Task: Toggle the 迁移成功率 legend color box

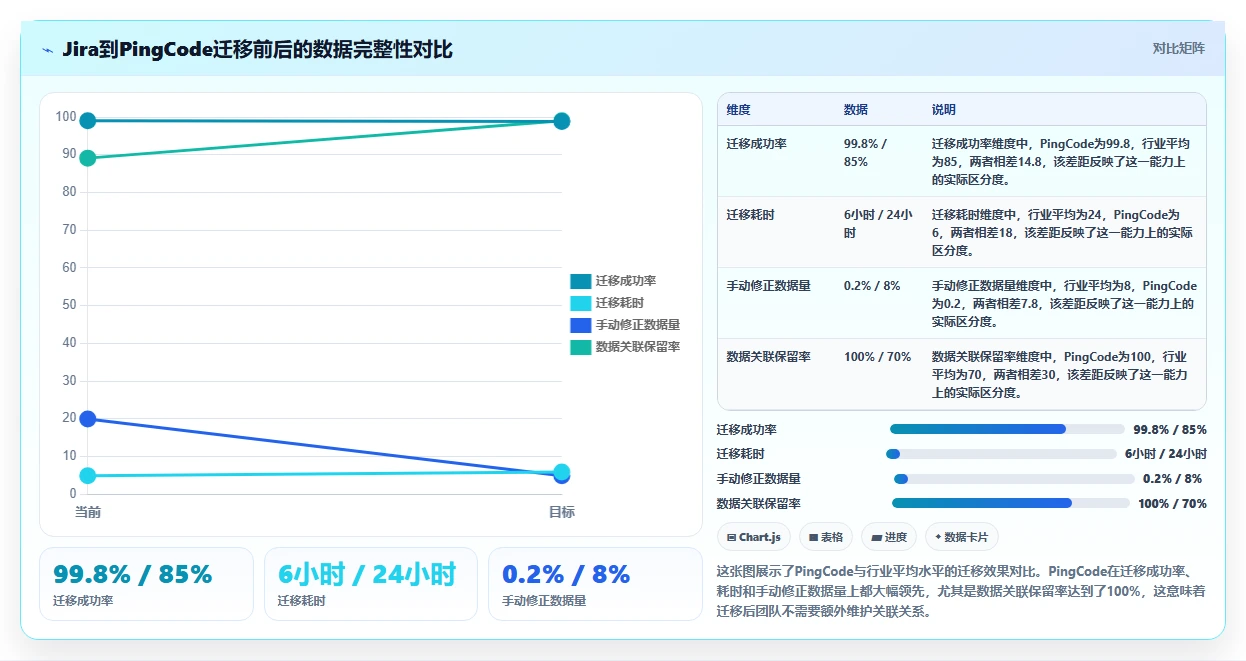Action: click(580, 281)
